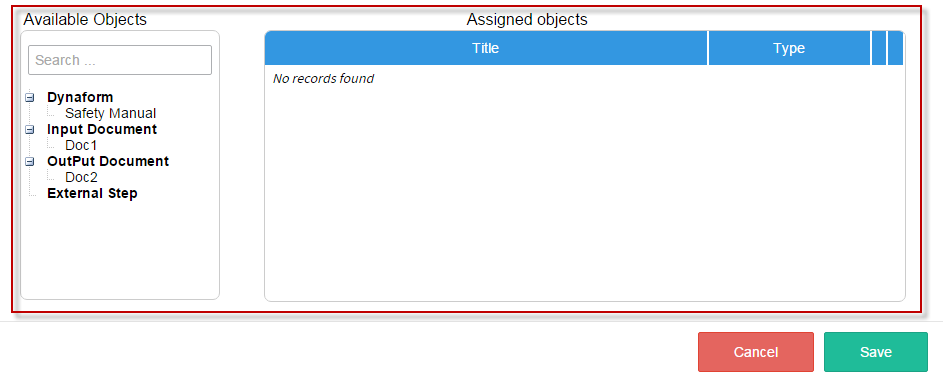The image size is (943, 382).
Task: Collapse the OutPut Document tree node
Action: (x=30, y=161)
